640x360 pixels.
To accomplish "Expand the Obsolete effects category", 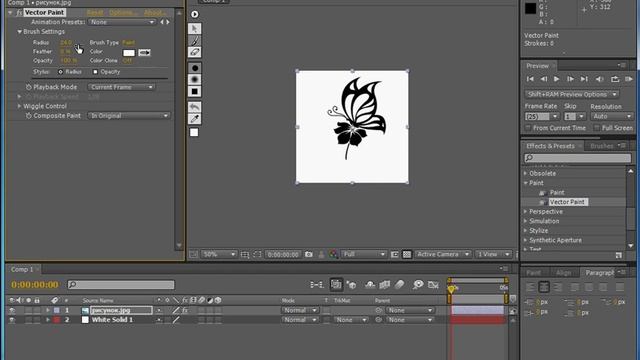I will 526,173.
